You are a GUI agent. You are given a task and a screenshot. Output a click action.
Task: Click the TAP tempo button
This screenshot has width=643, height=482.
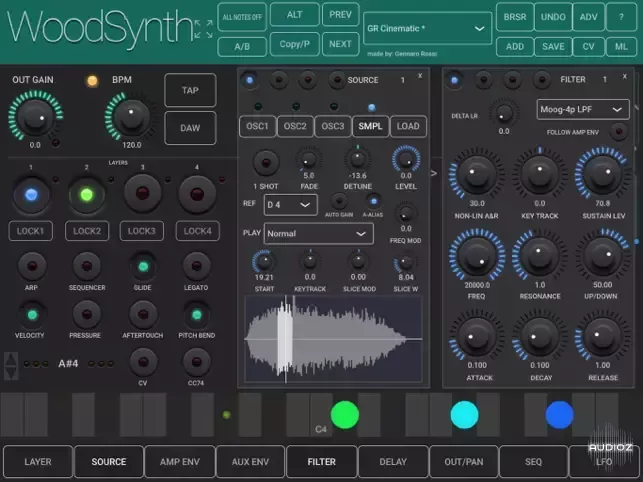tap(190, 90)
